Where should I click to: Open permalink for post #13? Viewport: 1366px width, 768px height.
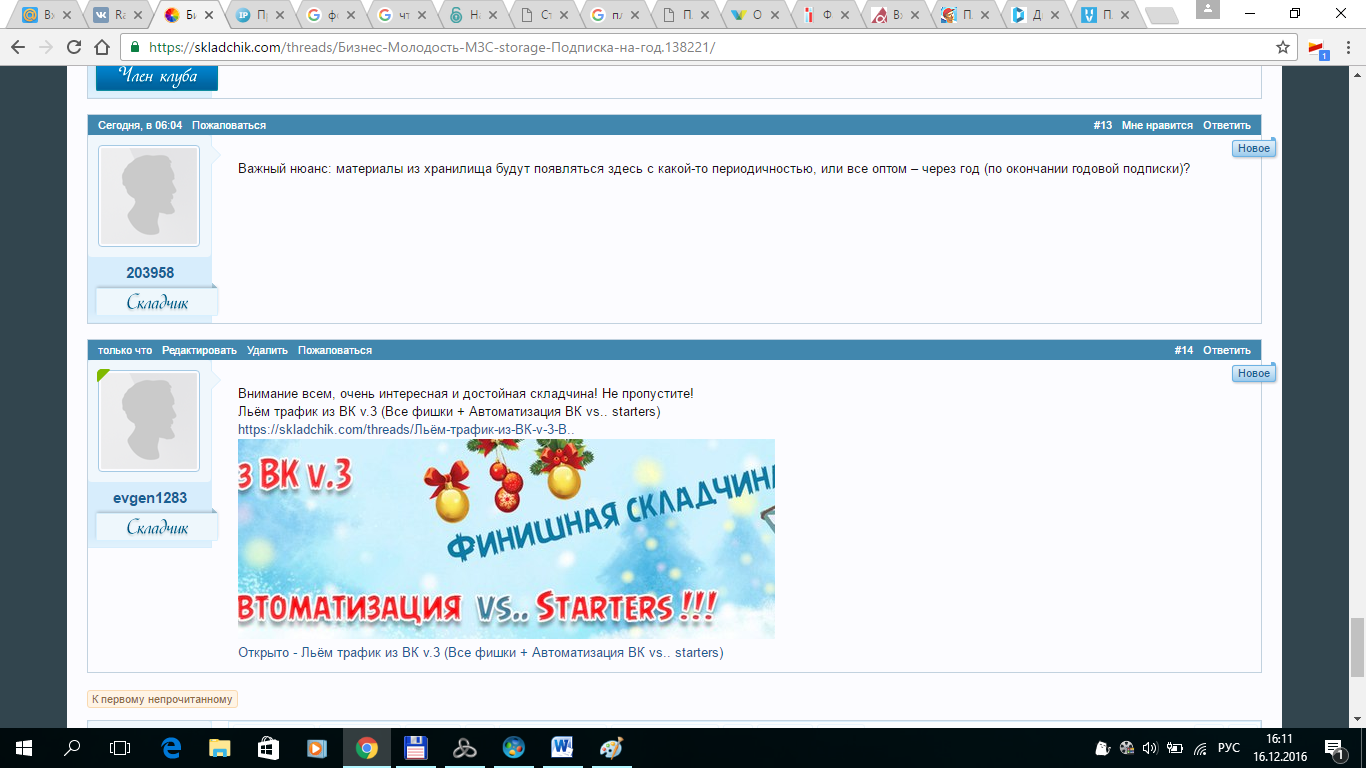tap(1103, 125)
